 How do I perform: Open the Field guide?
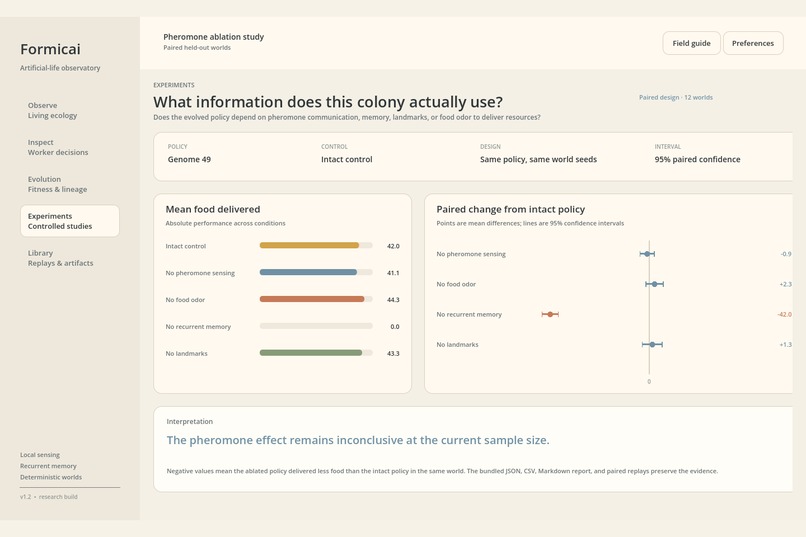pos(691,43)
